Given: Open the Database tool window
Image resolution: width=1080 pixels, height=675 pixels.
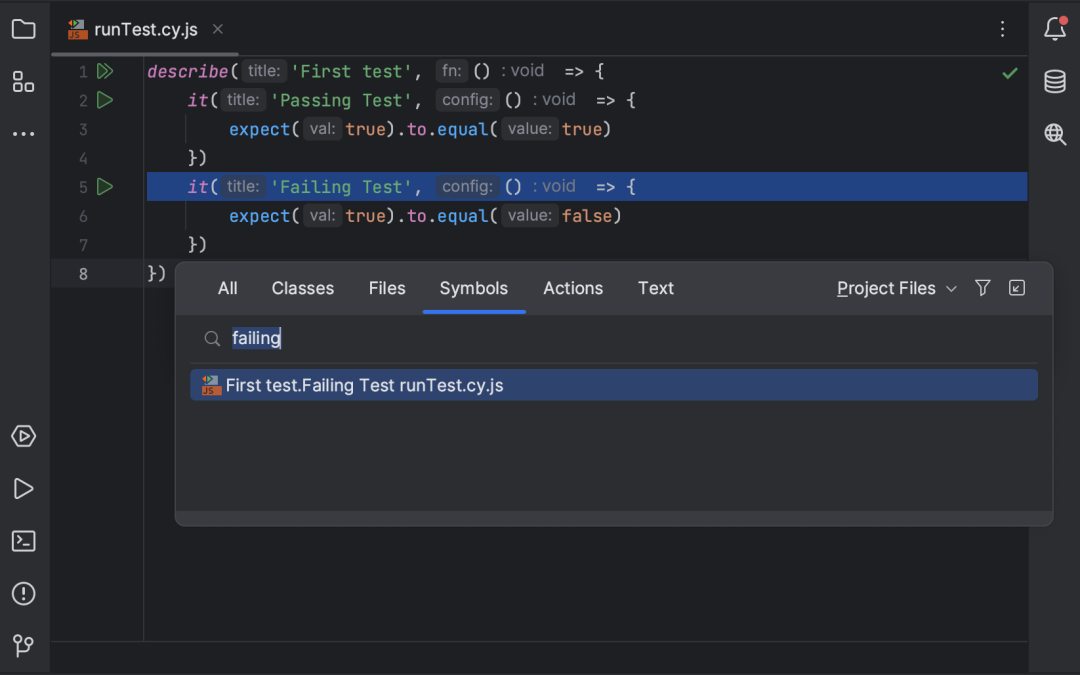Looking at the screenshot, I should point(1055,81).
